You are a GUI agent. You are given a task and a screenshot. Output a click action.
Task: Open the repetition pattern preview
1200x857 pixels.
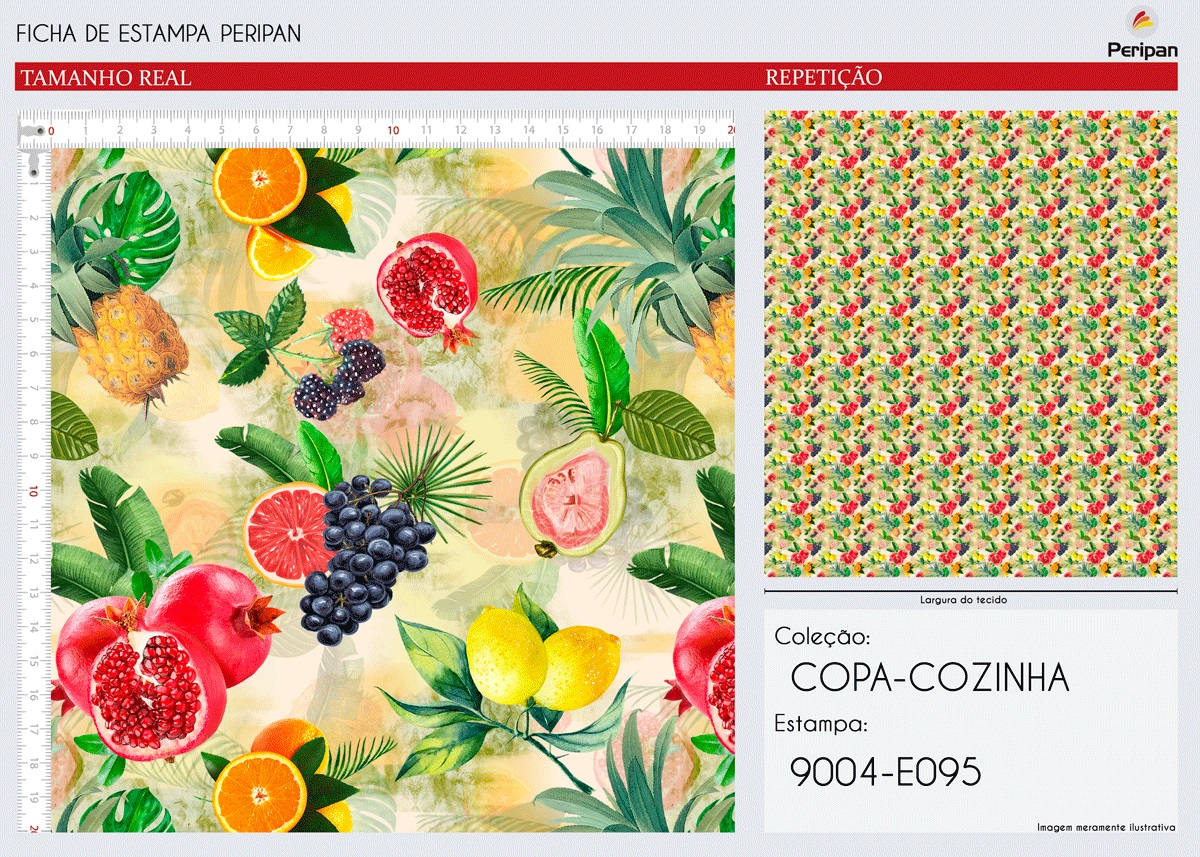[x=970, y=343]
